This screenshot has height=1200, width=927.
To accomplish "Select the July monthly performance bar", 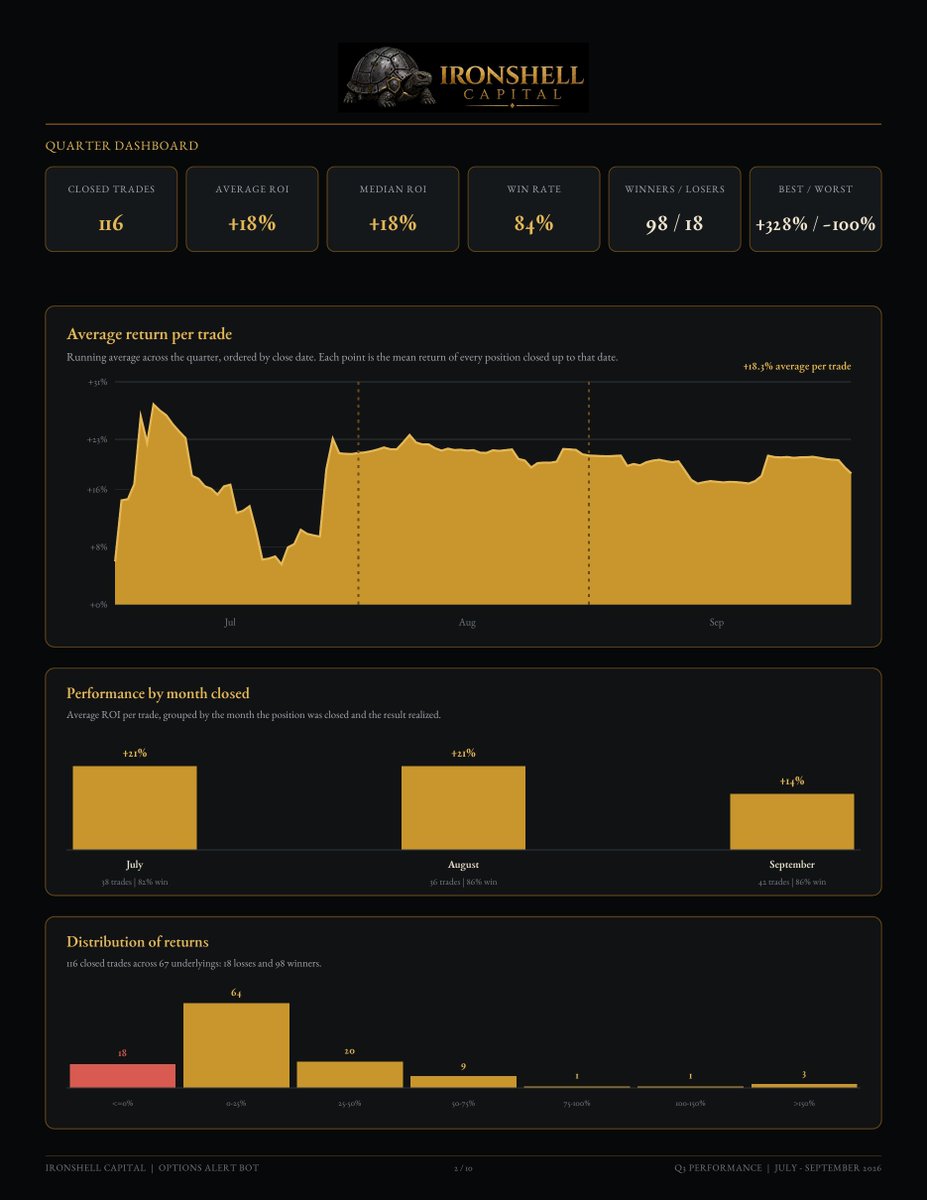I will click(135, 808).
